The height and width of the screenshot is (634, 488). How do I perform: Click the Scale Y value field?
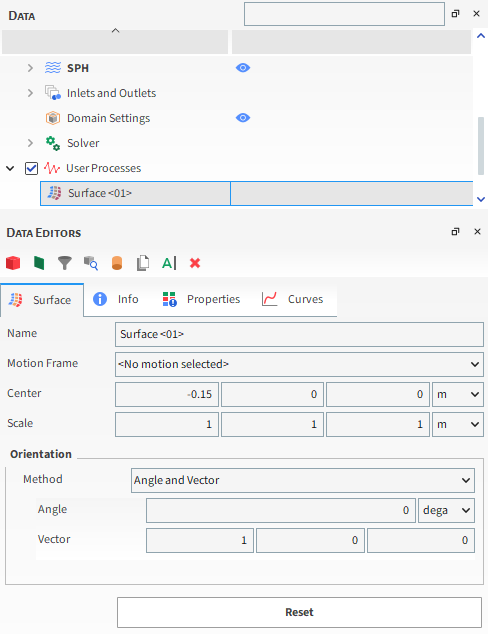[x=273, y=424]
